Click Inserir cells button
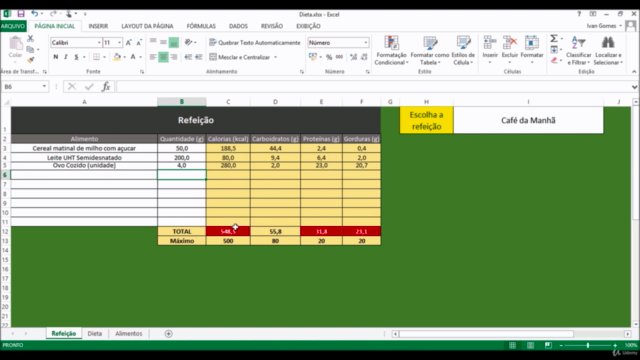640x360 pixels. (x=490, y=50)
